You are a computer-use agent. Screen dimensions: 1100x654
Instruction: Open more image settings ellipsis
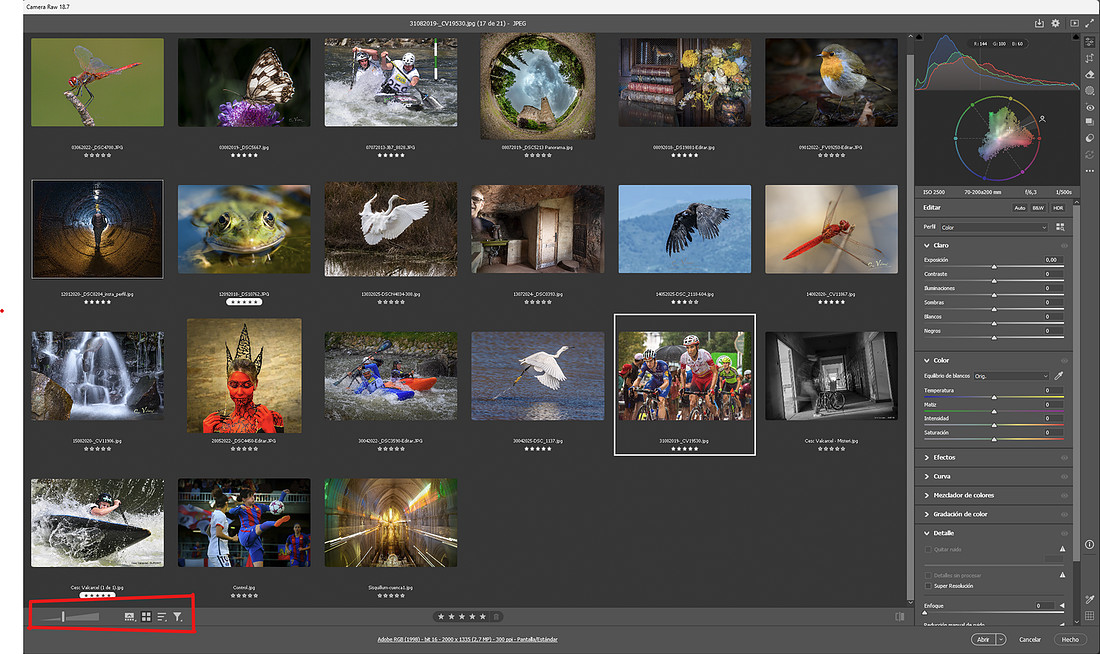click(1089, 171)
